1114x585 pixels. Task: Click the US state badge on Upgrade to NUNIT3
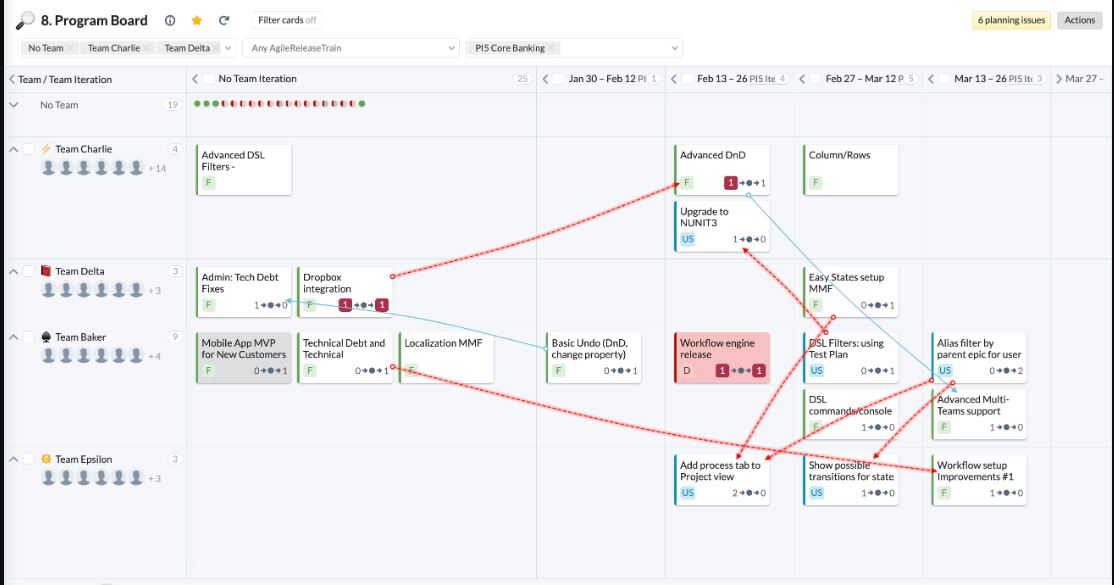point(690,239)
